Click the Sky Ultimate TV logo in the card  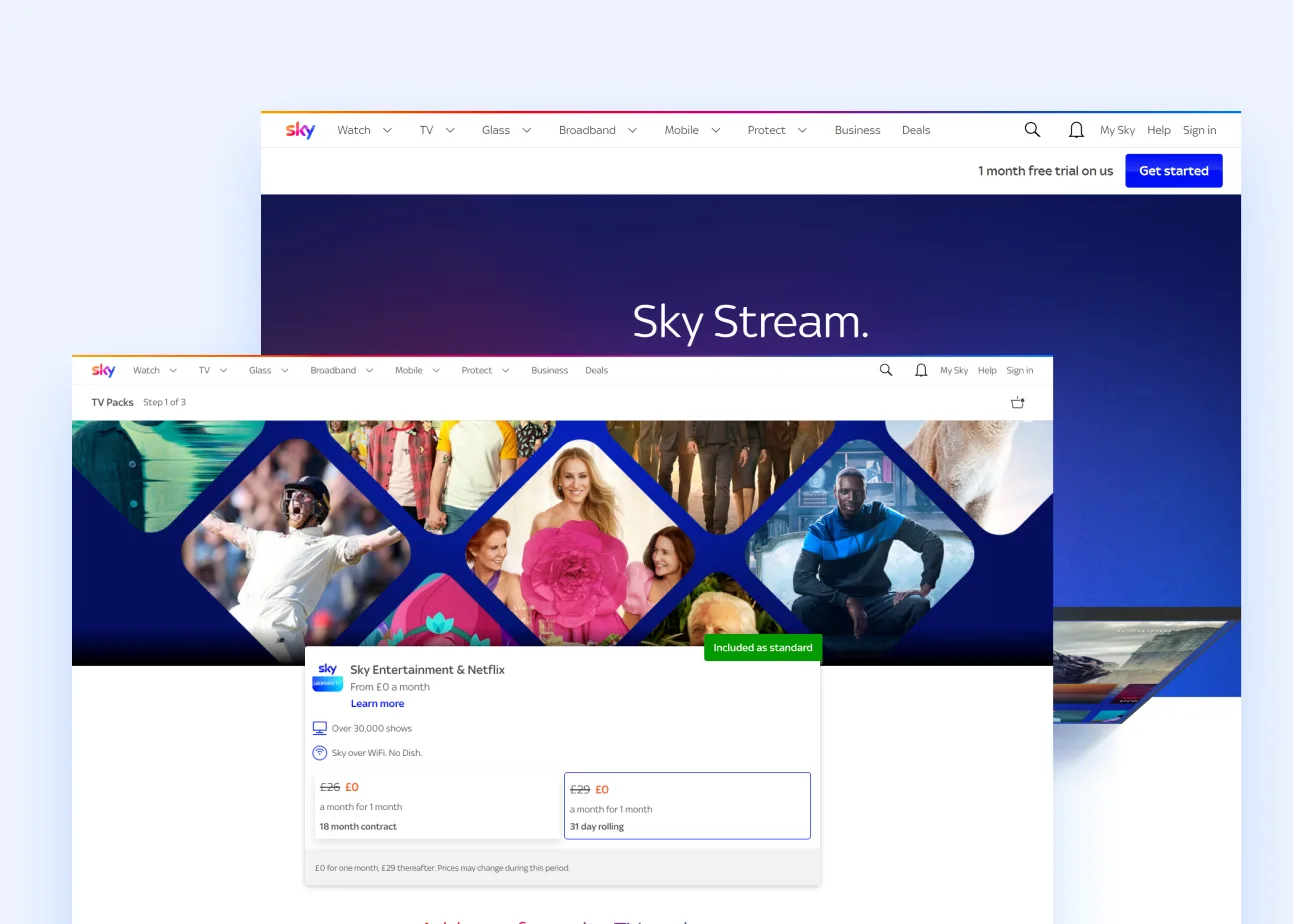click(x=327, y=677)
